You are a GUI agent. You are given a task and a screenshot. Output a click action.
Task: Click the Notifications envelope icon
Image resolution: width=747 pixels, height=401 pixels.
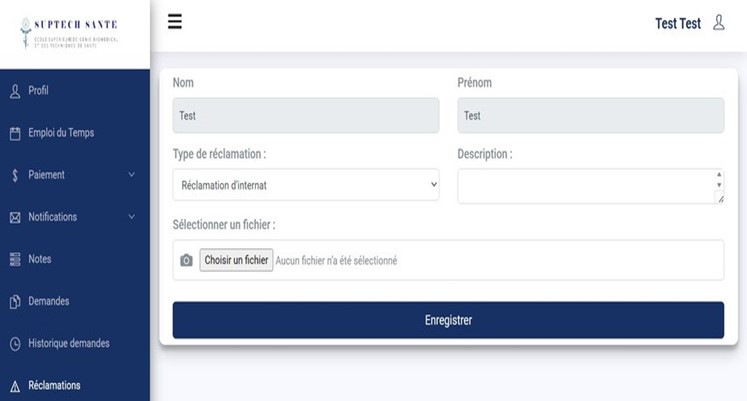[x=15, y=217]
